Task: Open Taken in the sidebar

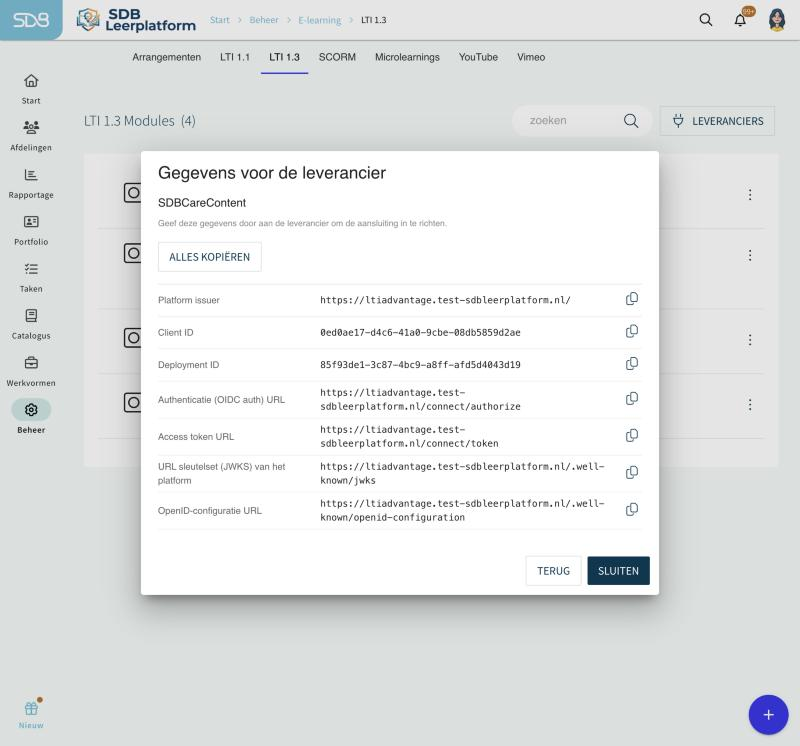Action: tap(31, 277)
